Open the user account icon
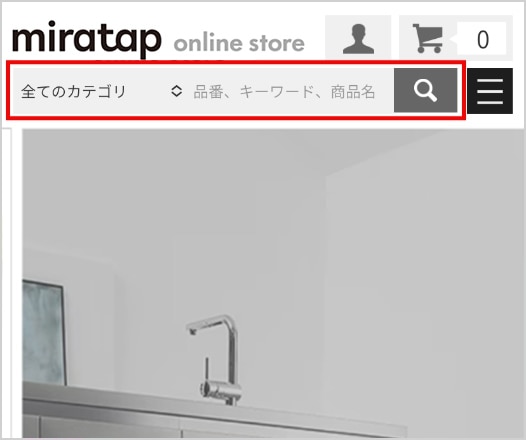 coord(358,38)
